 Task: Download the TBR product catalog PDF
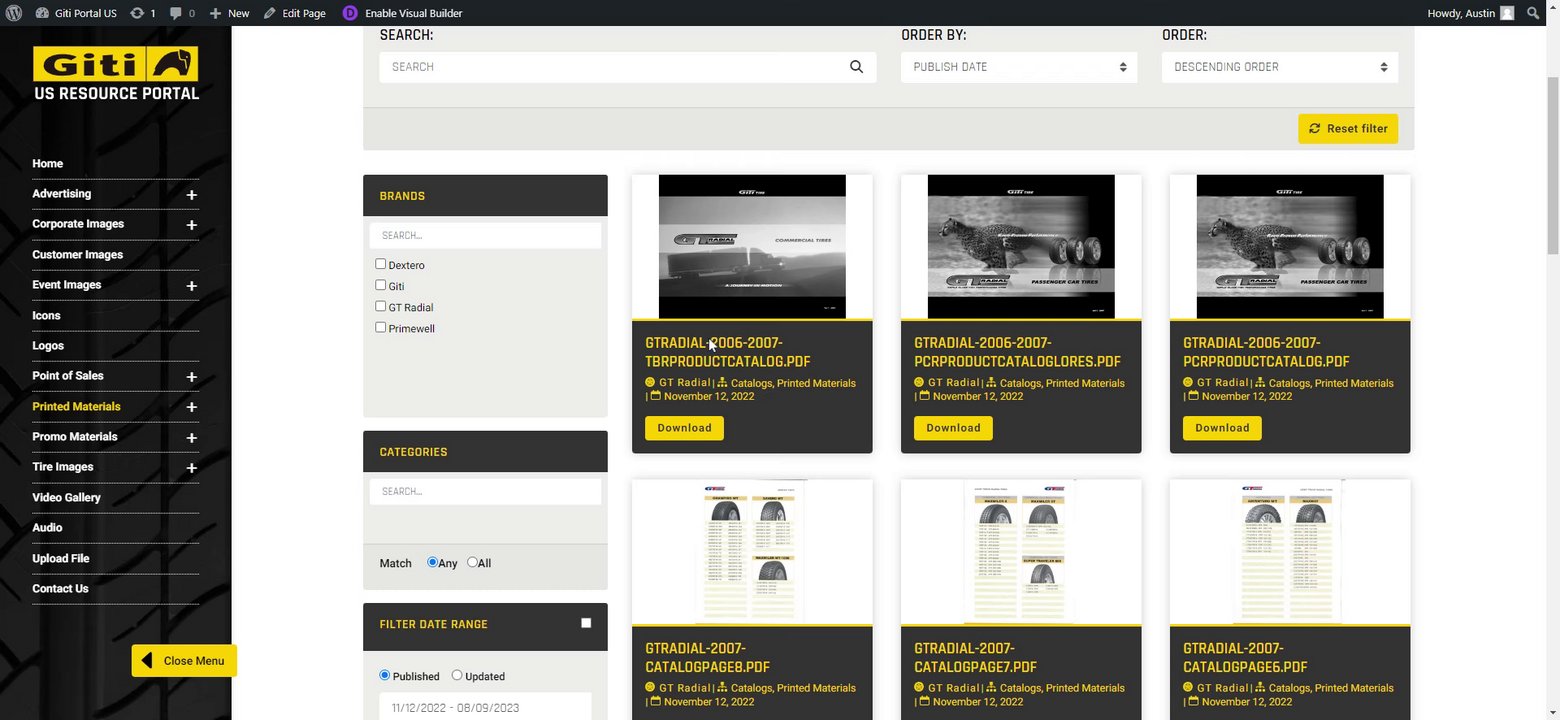coord(684,428)
